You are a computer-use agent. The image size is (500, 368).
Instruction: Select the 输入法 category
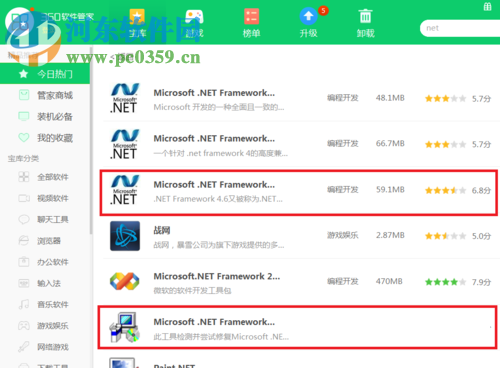[49, 284]
